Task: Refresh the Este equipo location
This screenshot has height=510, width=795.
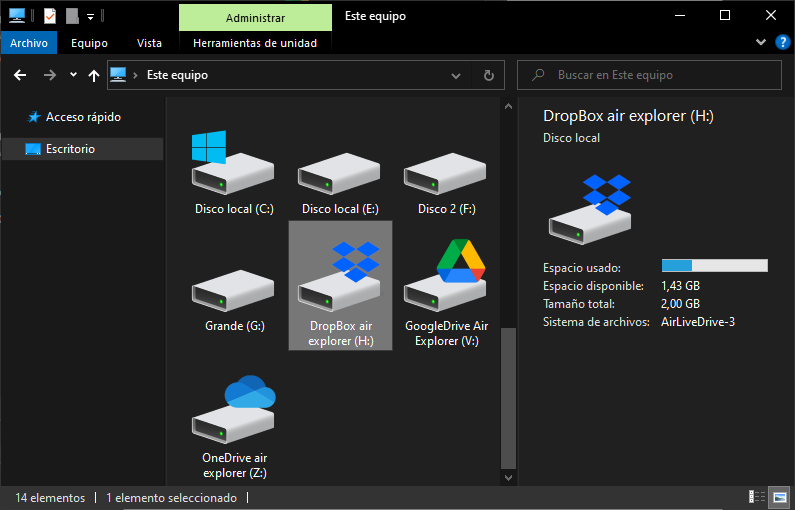Action: click(488, 75)
